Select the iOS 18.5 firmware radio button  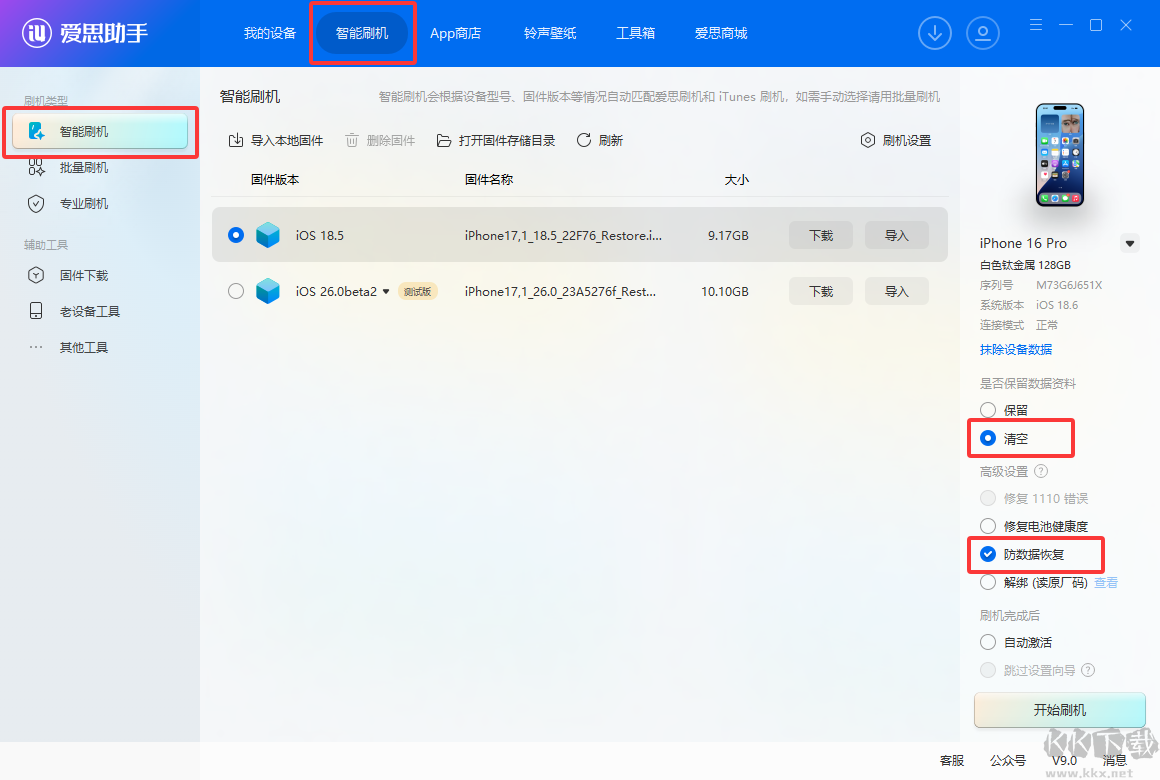click(236, 235)
